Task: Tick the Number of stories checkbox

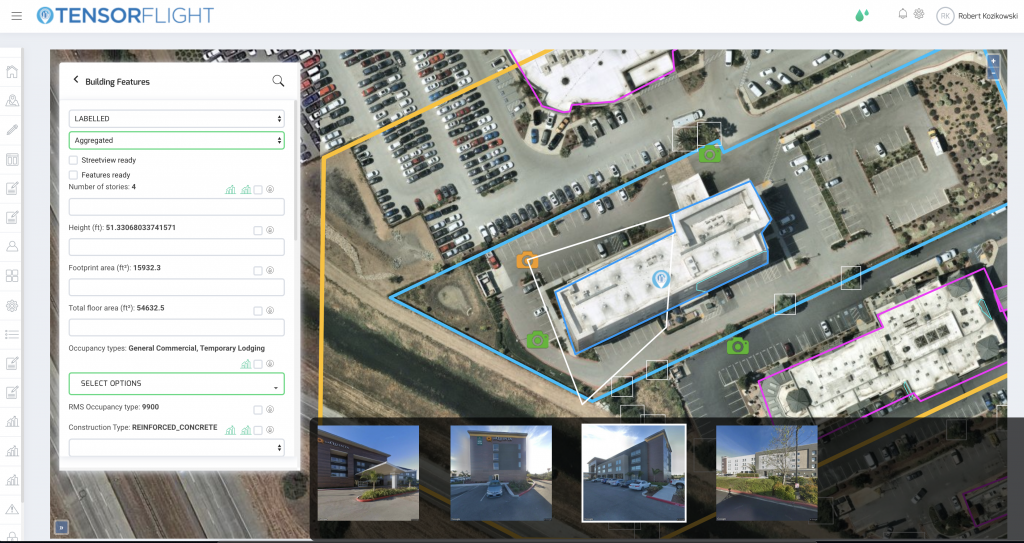Action: [x=258, y=189]
